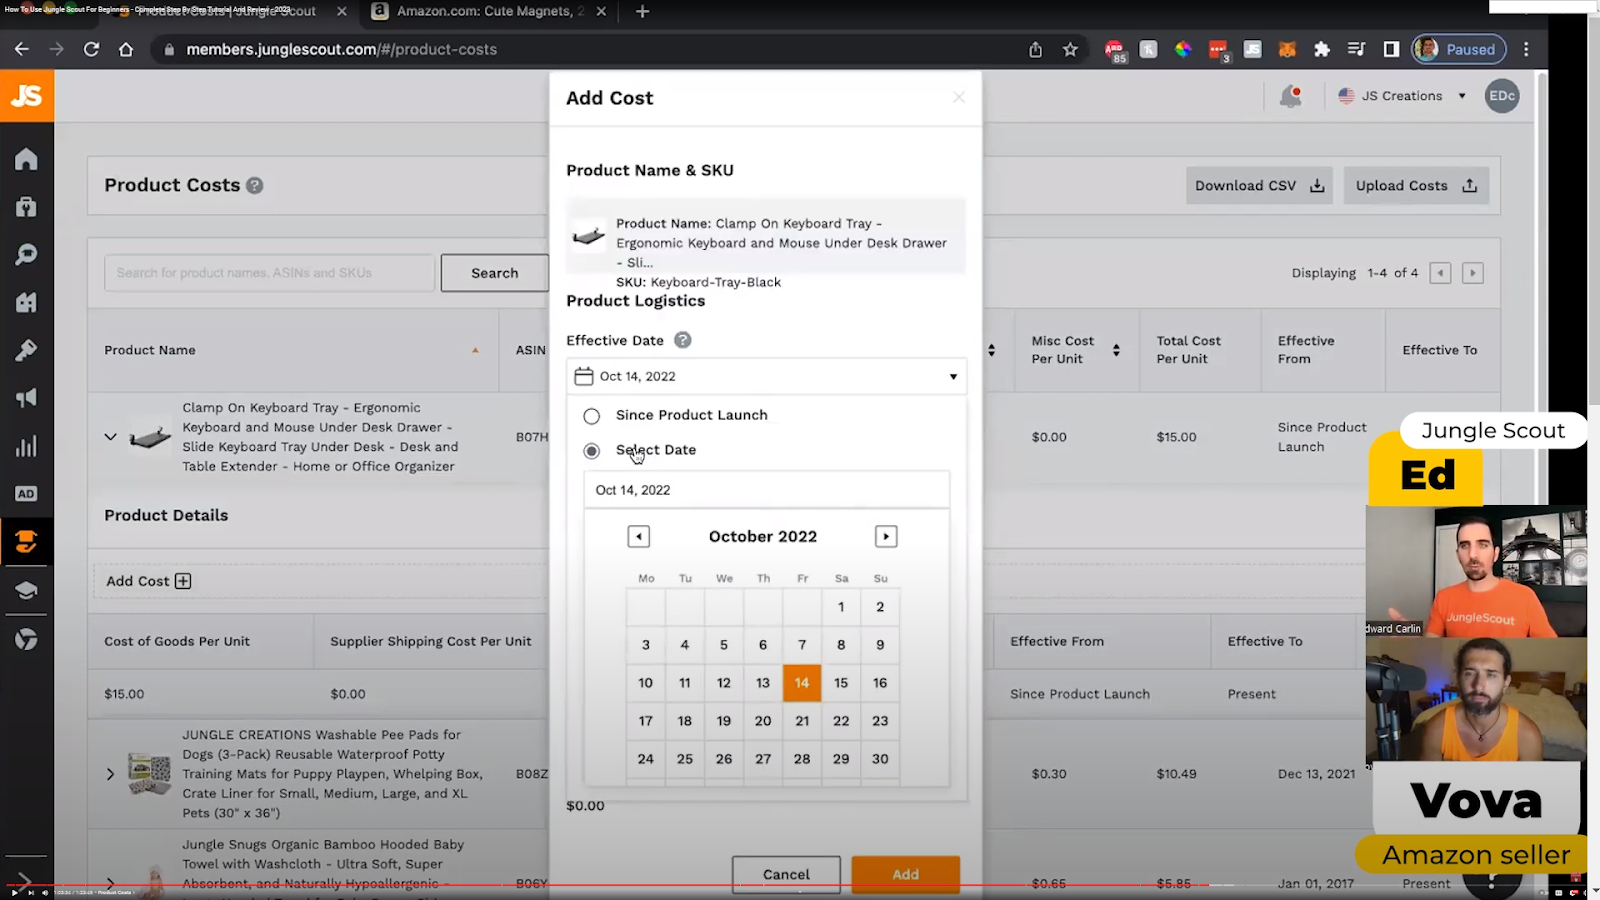Go to previous month in calendar
This screenshot has width=1600, height=900.
[x=639, y=537]
